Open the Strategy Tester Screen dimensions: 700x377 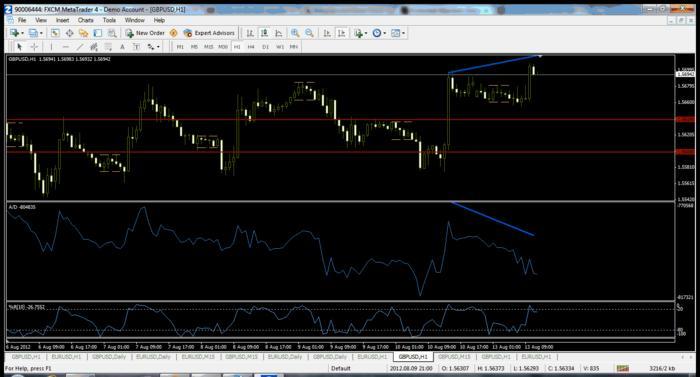pyautogui.click(x=112, y=33)
